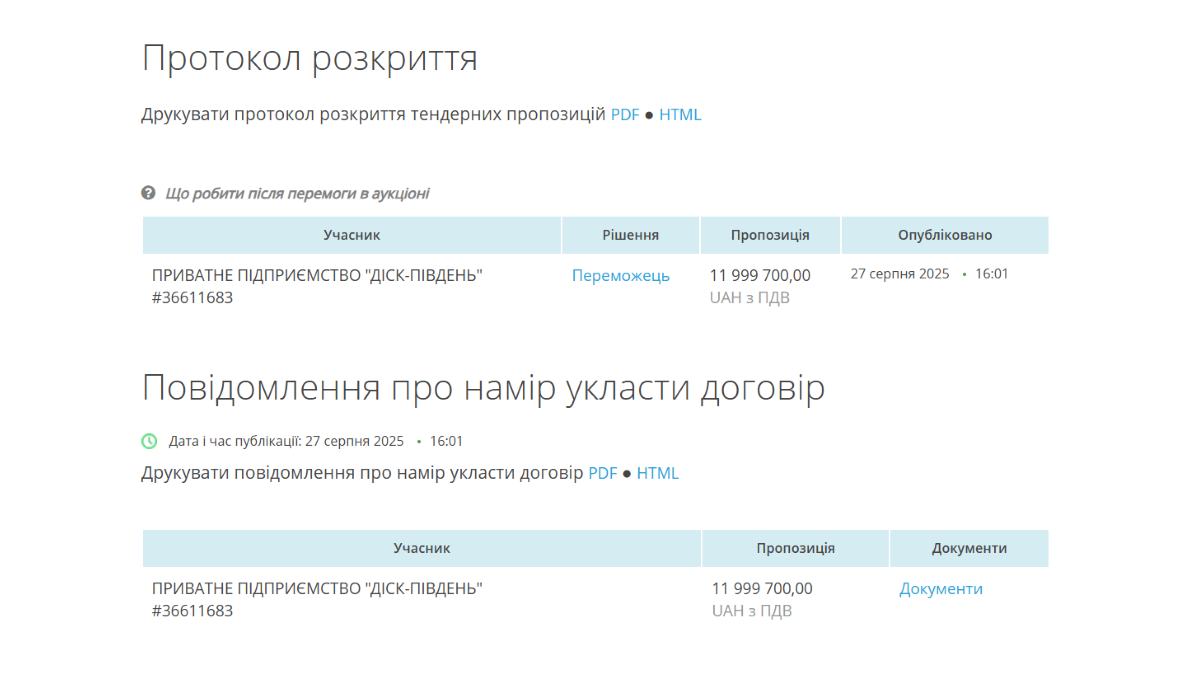This screenshot has height=675, width=1201.
Task: Open 'Що робити після перемоги в аукціоні' help
Action: pos(297,193)
